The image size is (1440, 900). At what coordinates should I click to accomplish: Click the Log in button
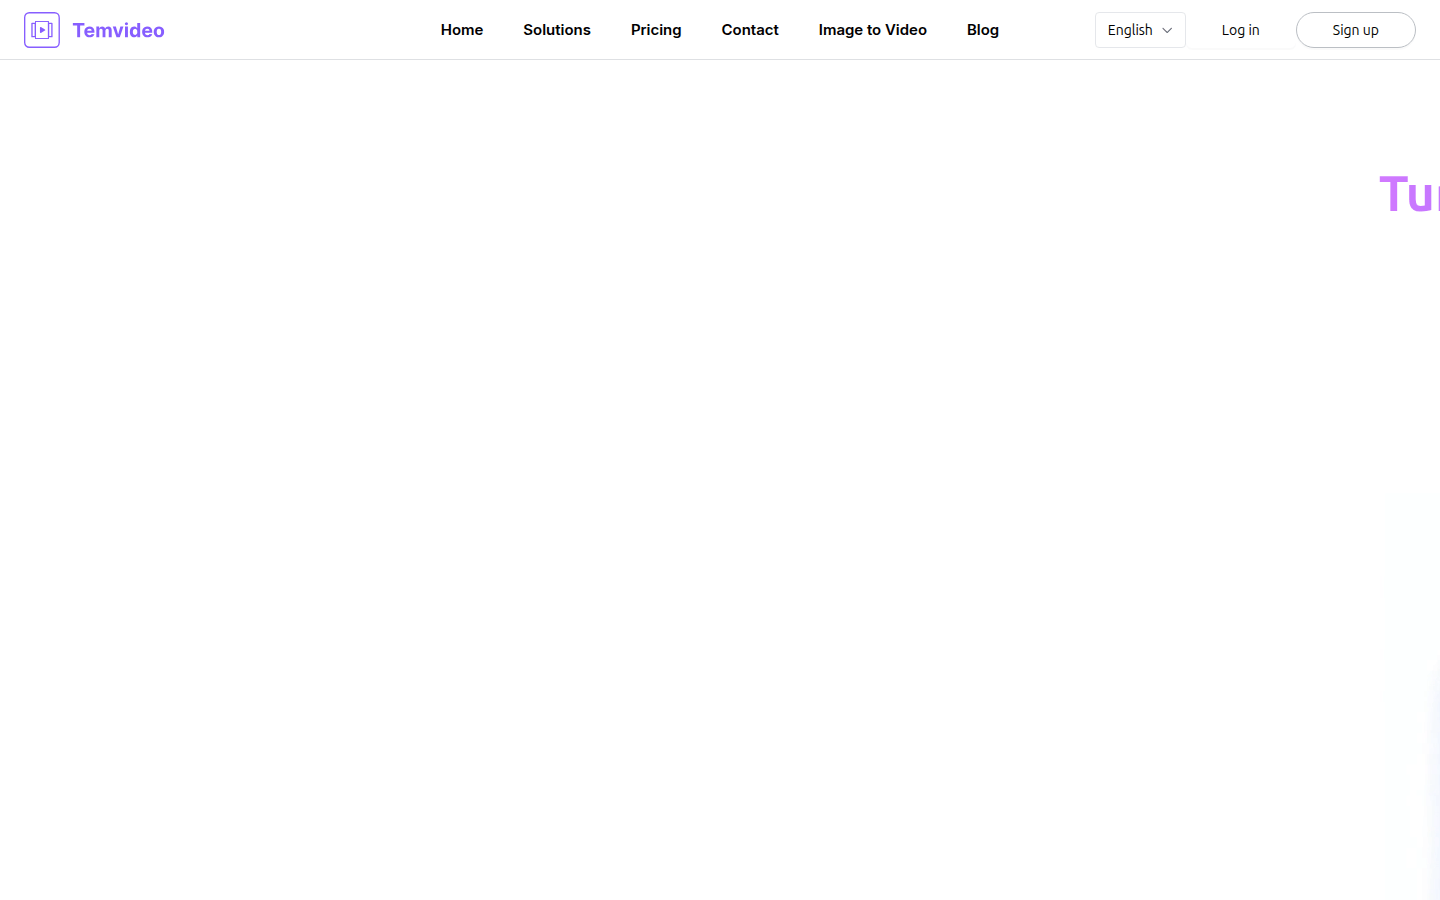(1241, 30)
